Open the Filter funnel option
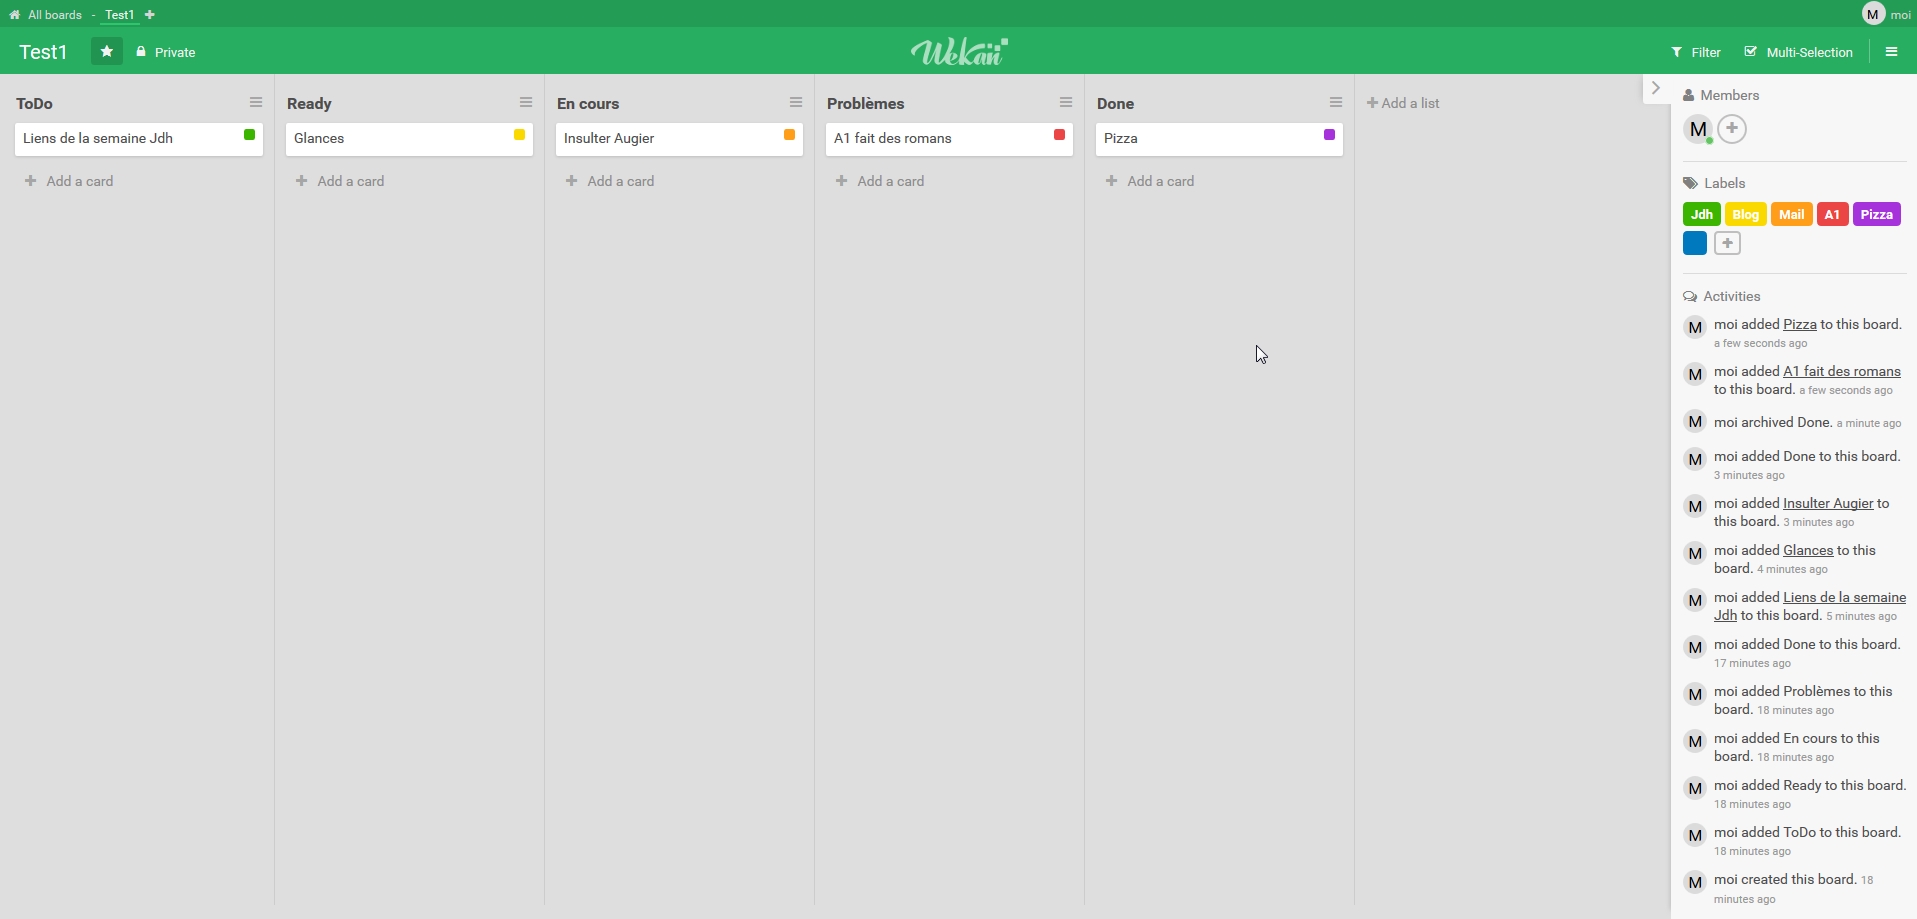Viewport: 1917px width, 919px height. tap(1696, 52)
